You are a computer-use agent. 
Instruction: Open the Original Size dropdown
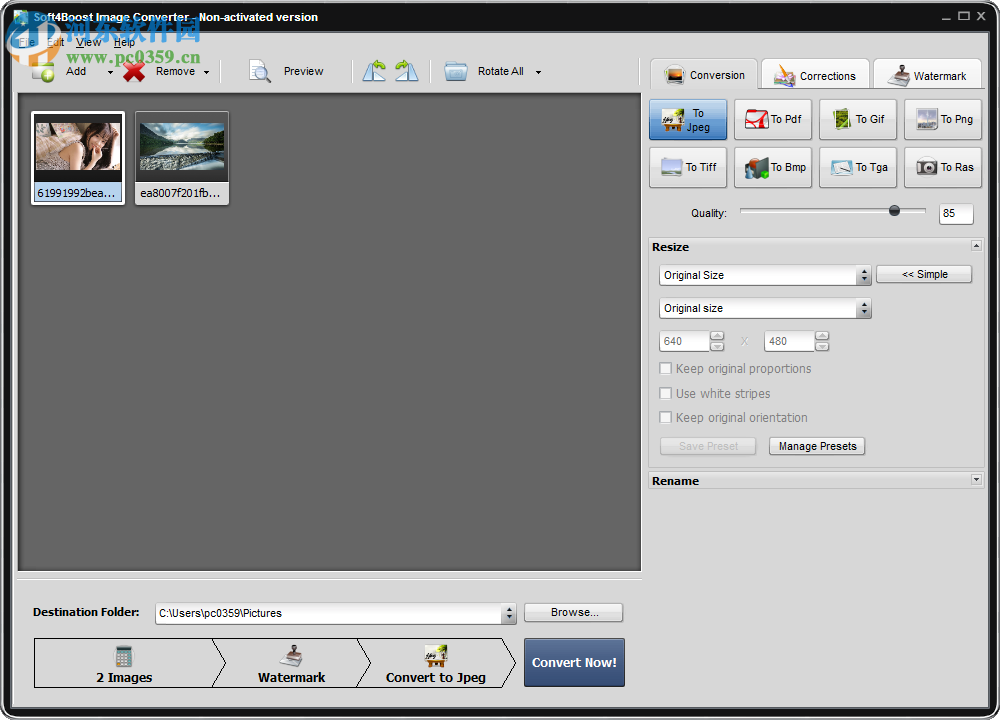[x=864, y=274]
